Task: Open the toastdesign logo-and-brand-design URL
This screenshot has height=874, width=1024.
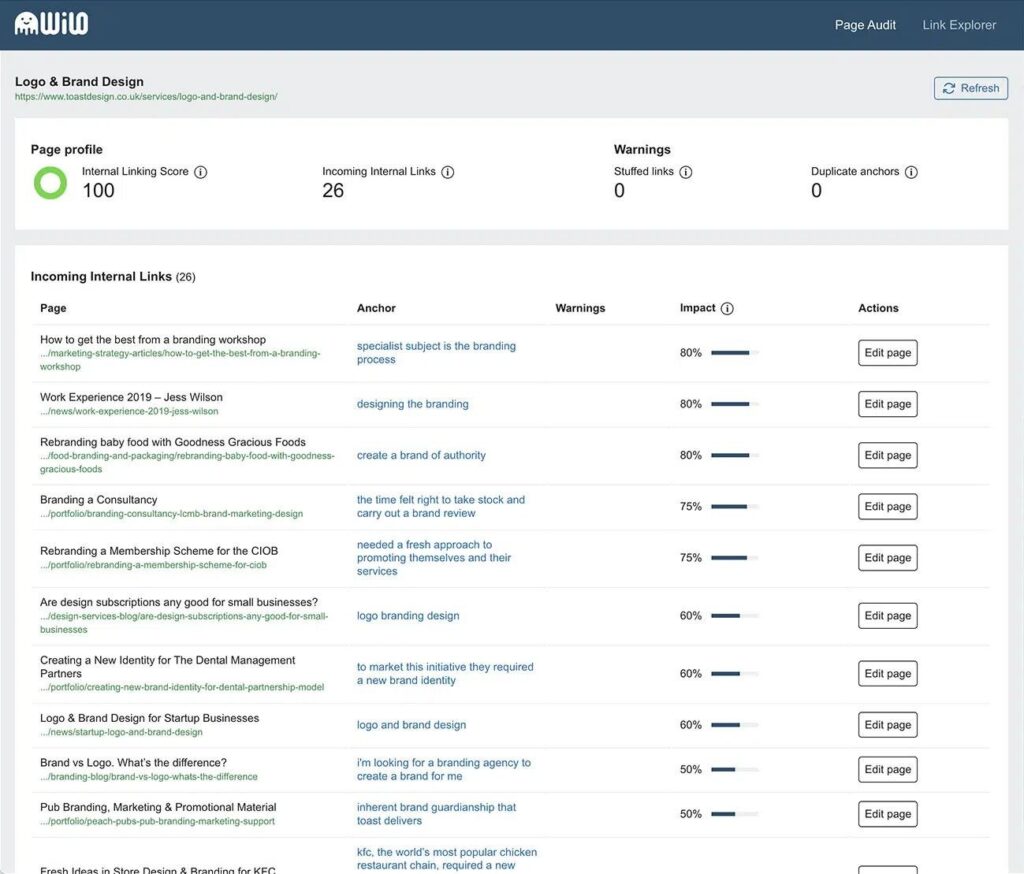Action: pos(146,97)
